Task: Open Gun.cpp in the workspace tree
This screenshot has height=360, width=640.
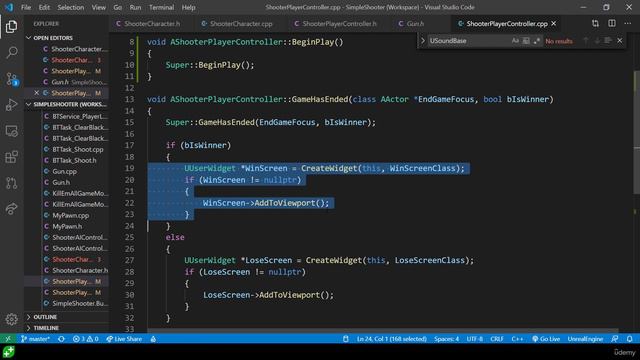Action: pyautogui.click(x=64, y=171)
